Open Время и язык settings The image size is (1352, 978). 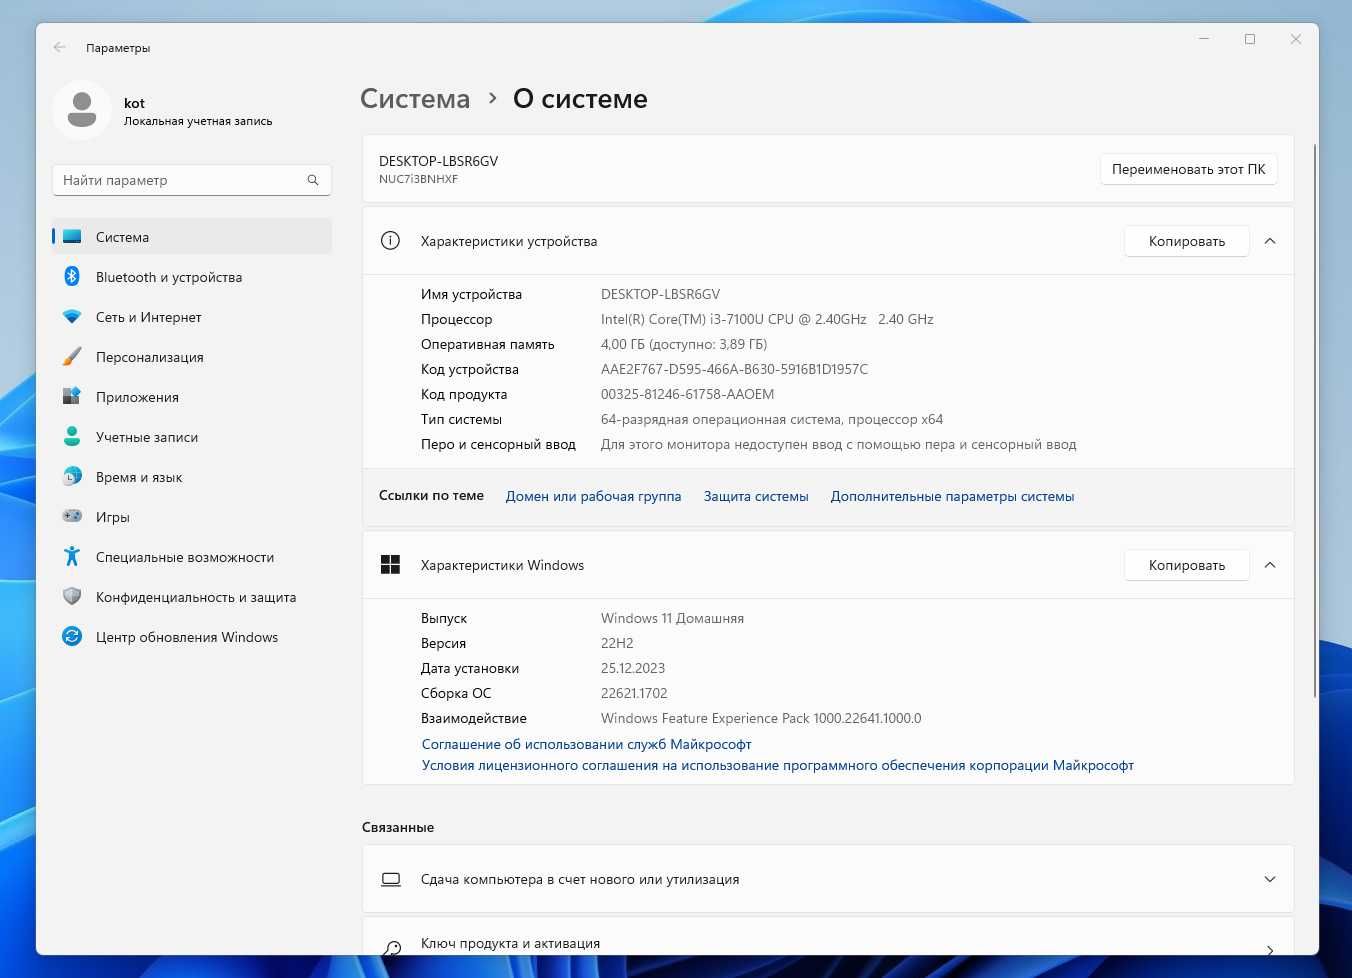pos(192,477)
